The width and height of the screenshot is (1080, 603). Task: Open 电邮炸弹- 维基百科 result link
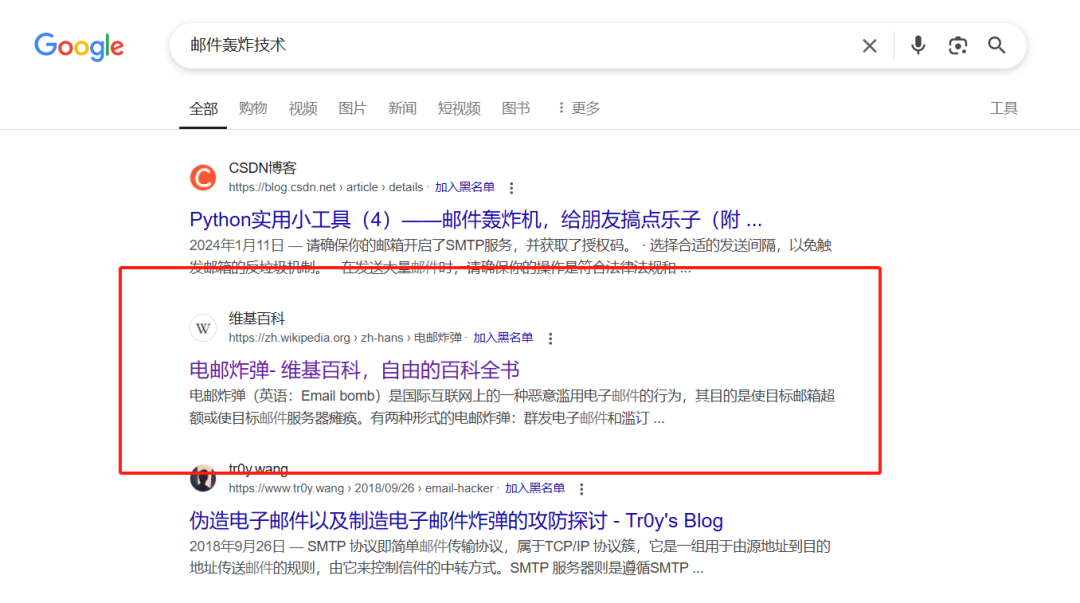tap(354, 370)
